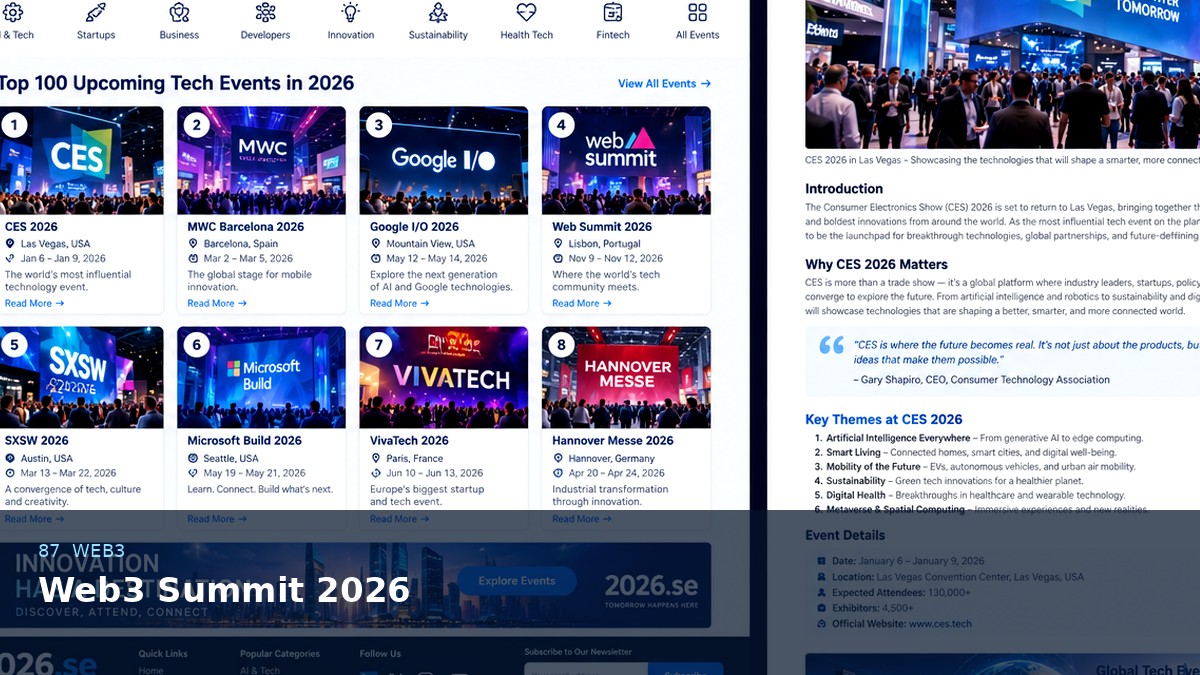
Task: Open Read More on the Web Summit card
Action: pos(582,303)
